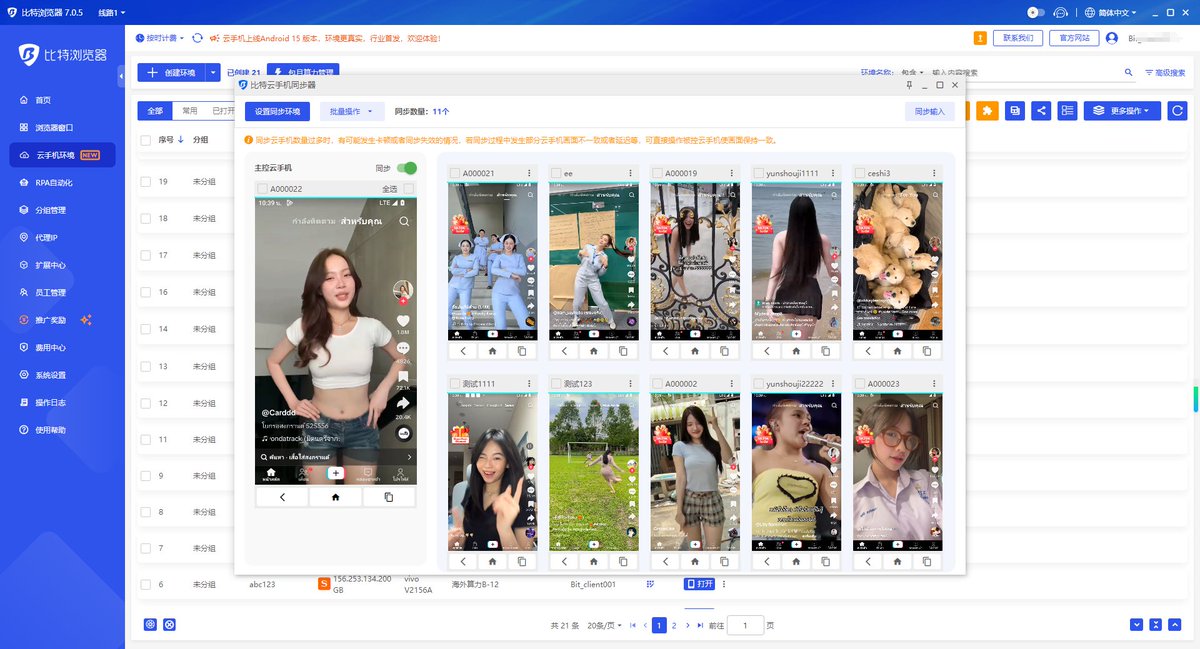The width and height of the screenshot is (1200, 649).
Task: Check the checkbox for phone A000021
Action: (x=455, y=174)
